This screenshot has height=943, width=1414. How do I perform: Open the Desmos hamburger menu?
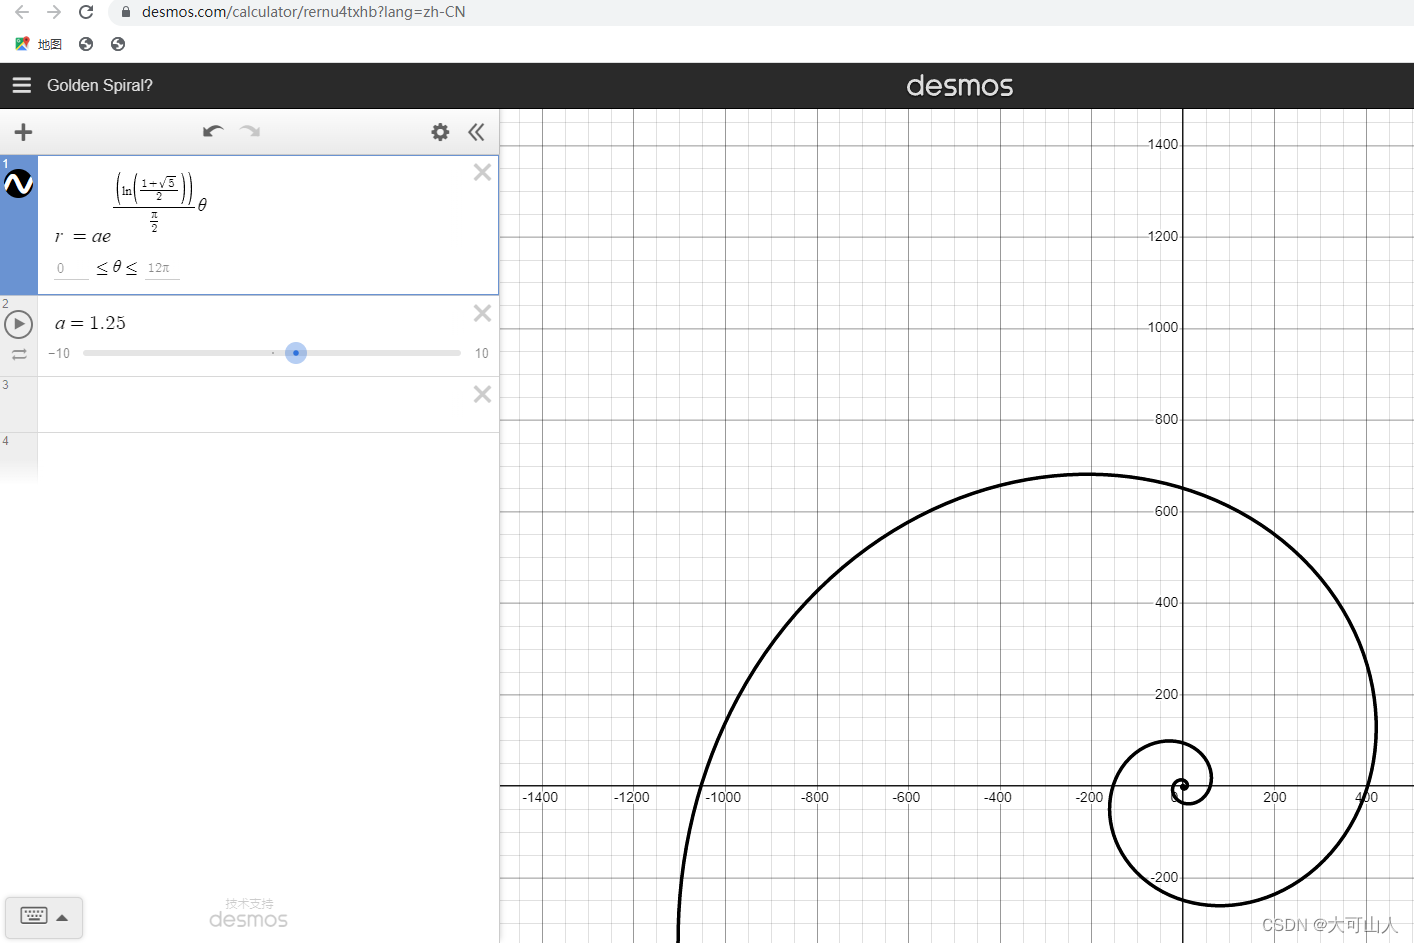22,85
